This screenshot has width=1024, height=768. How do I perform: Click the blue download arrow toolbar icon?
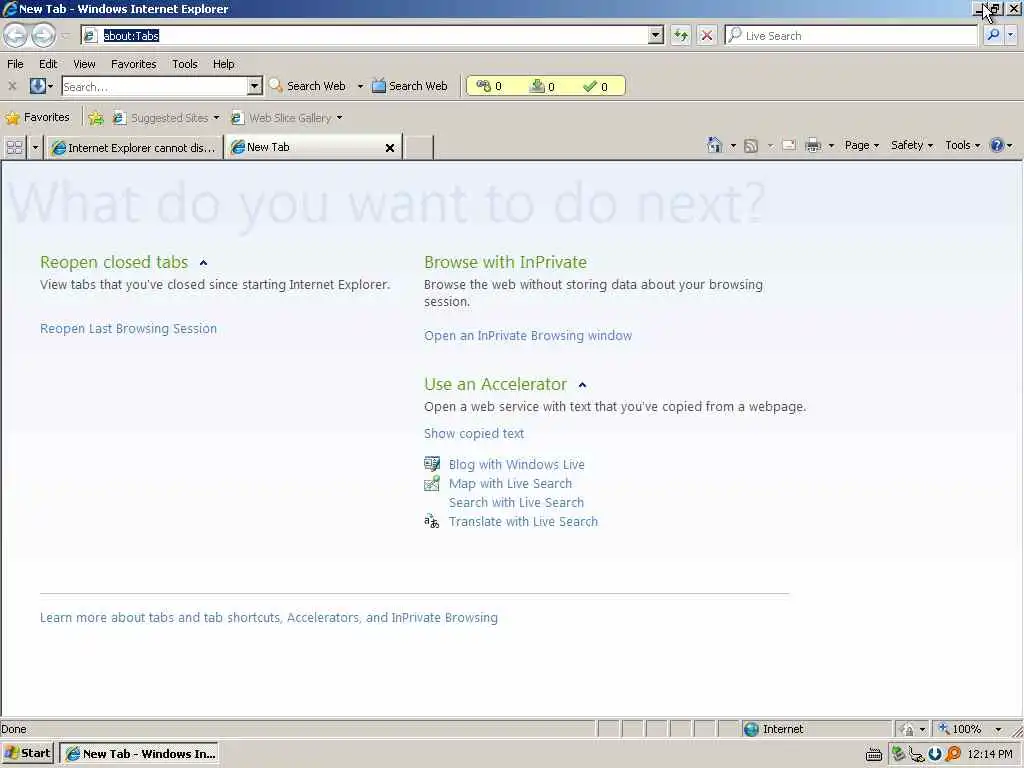[x=38, y=86]
